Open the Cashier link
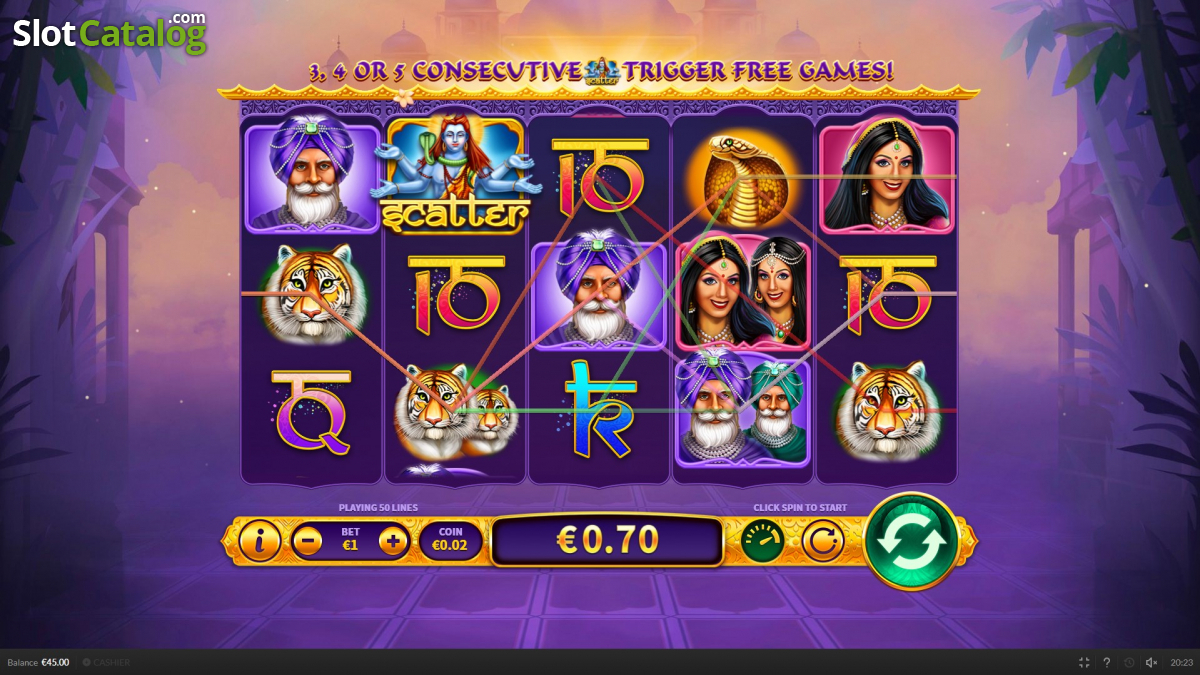This screenshot has height=675, width=1200. click(x=106, y=662)
